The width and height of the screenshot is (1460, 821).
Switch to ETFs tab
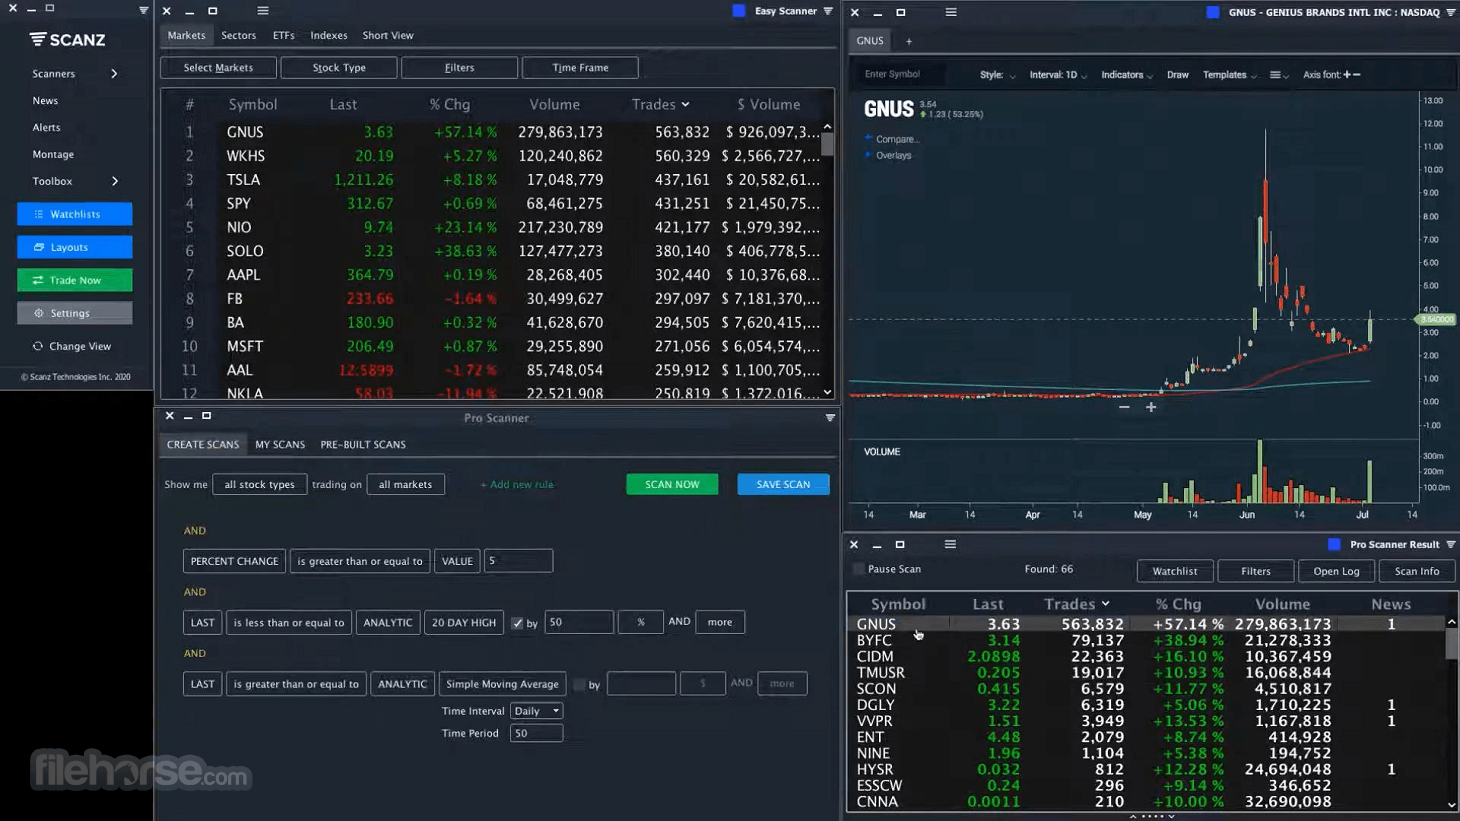(x=284, y=35)
